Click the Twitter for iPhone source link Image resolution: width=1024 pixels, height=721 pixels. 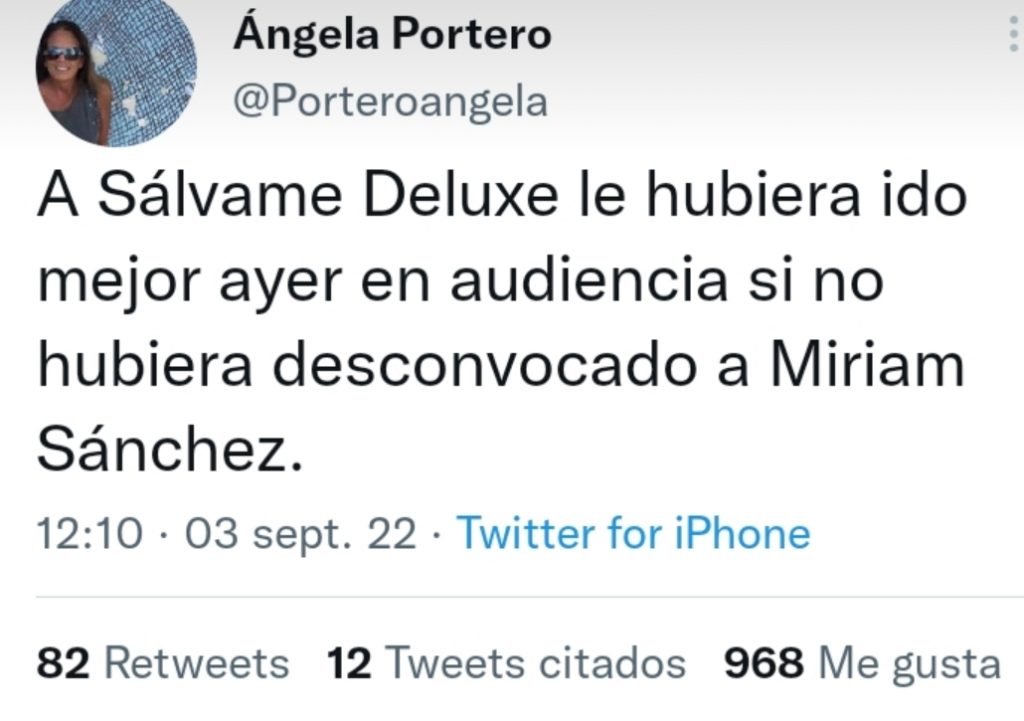pyautogui.click(x=633, y=534)
